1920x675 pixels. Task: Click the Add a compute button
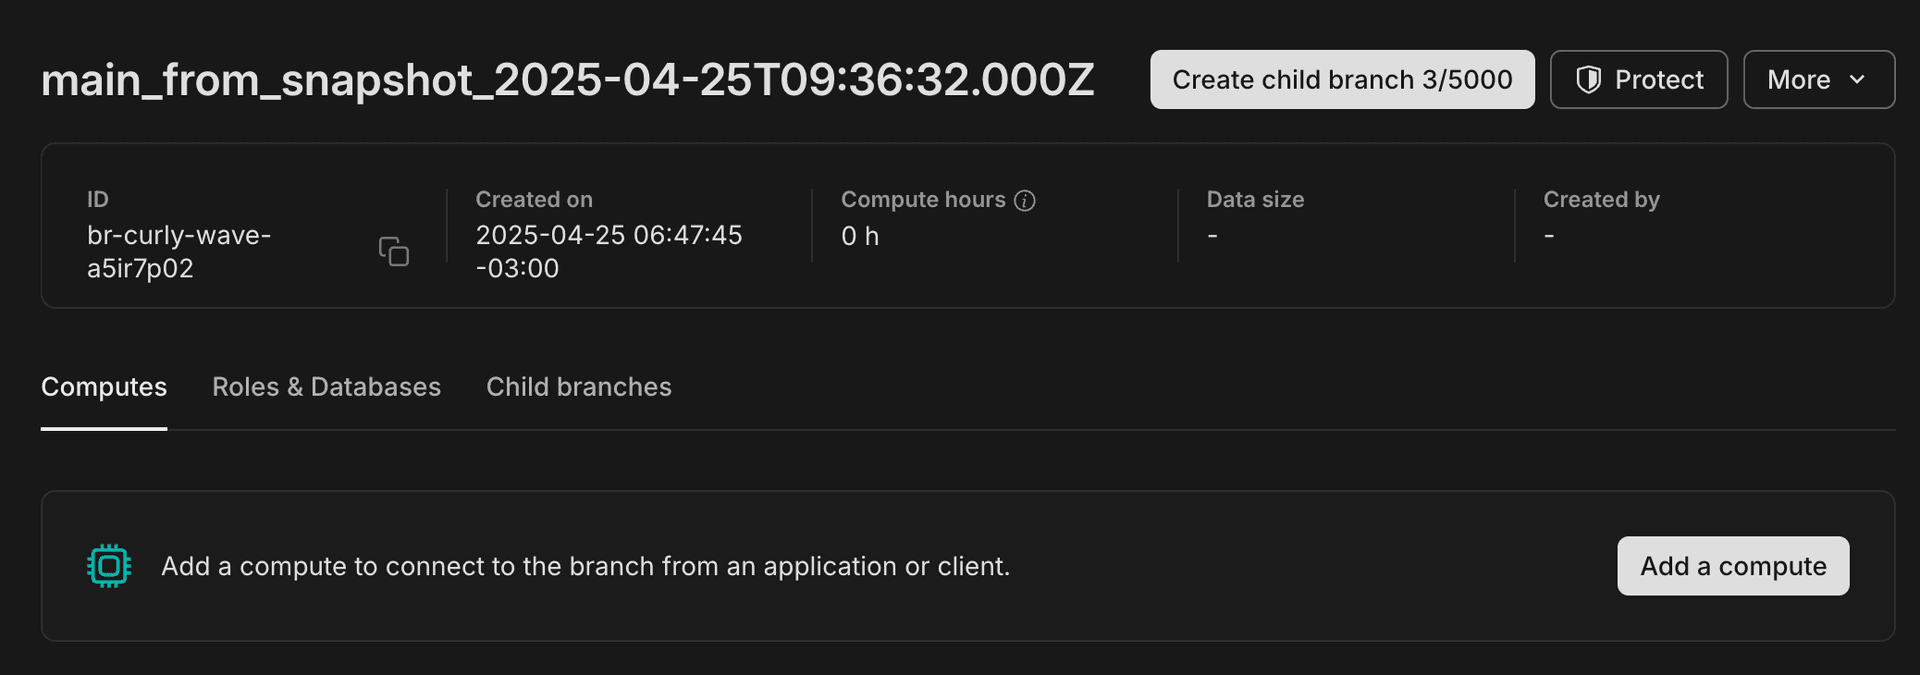(1732, 565)
